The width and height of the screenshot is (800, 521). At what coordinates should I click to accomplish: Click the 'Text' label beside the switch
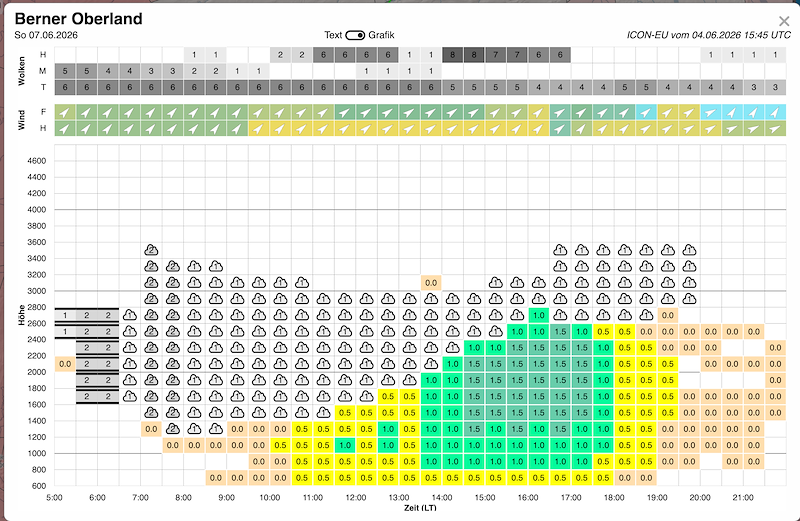(333, 35)
